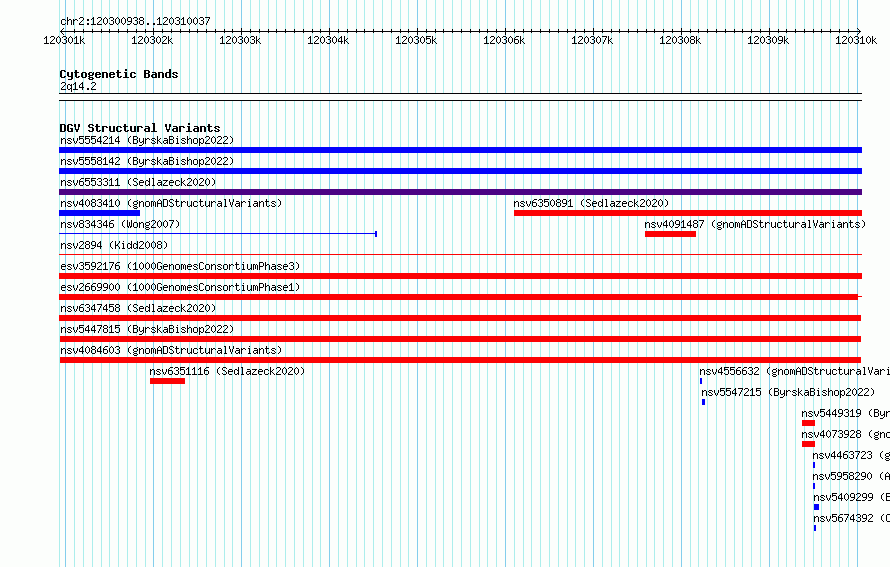Click the thin red line for nsv2894
890x567 pixels.
(x=460, y=254)
